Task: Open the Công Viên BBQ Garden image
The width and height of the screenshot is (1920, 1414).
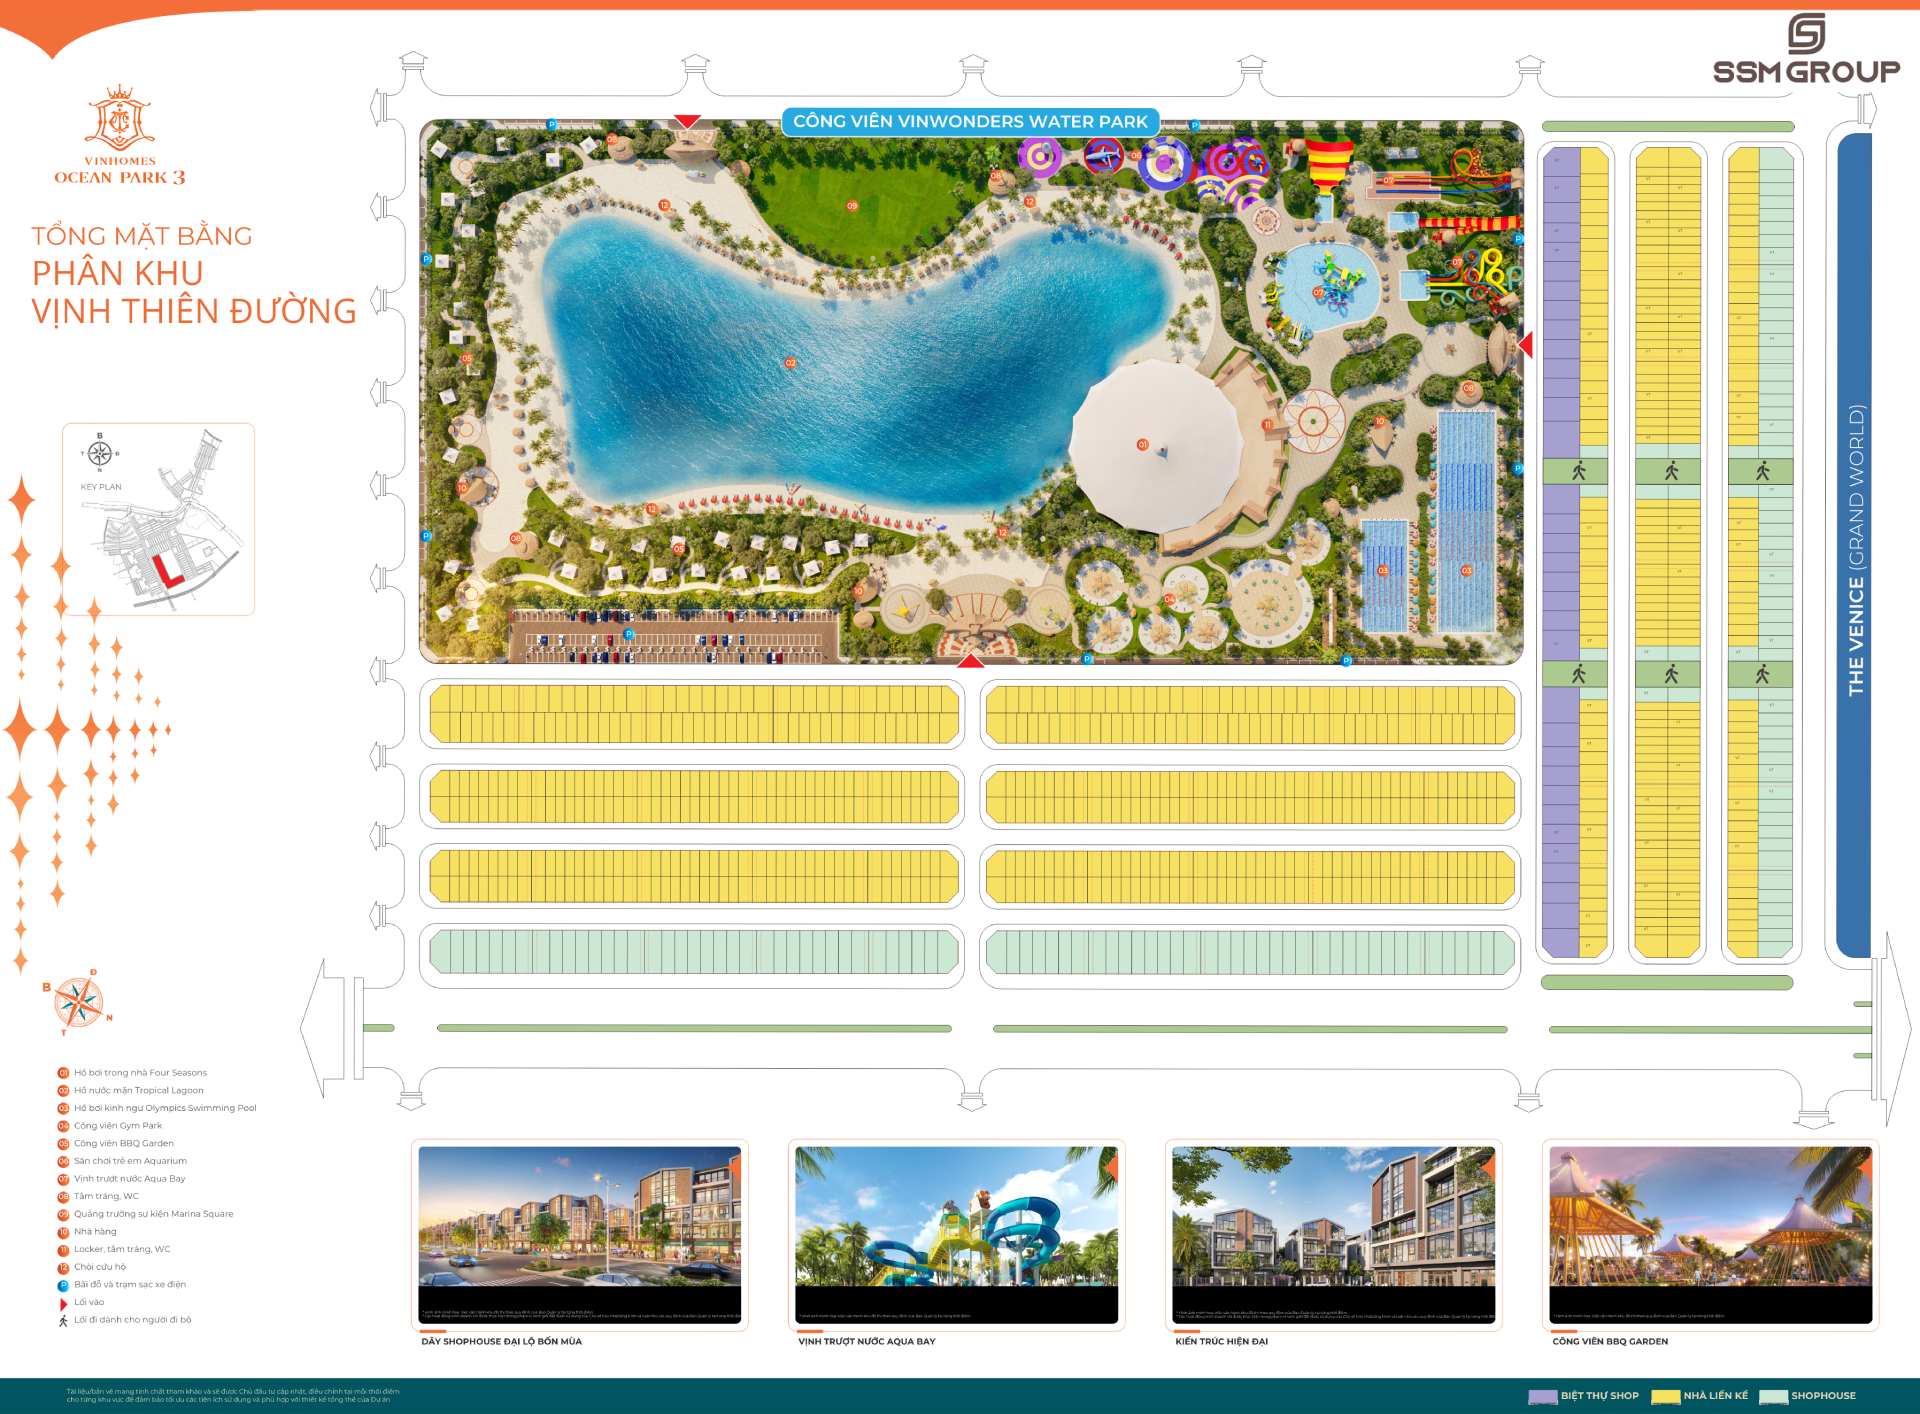Action: (1710, 1235)
